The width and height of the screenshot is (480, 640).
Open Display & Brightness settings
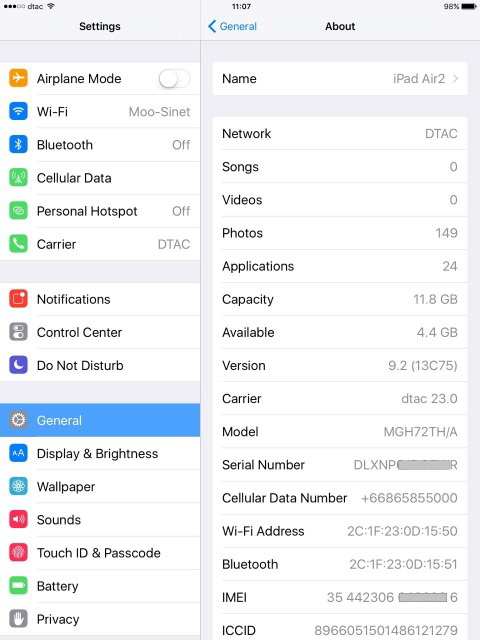[x=100, y=453]
